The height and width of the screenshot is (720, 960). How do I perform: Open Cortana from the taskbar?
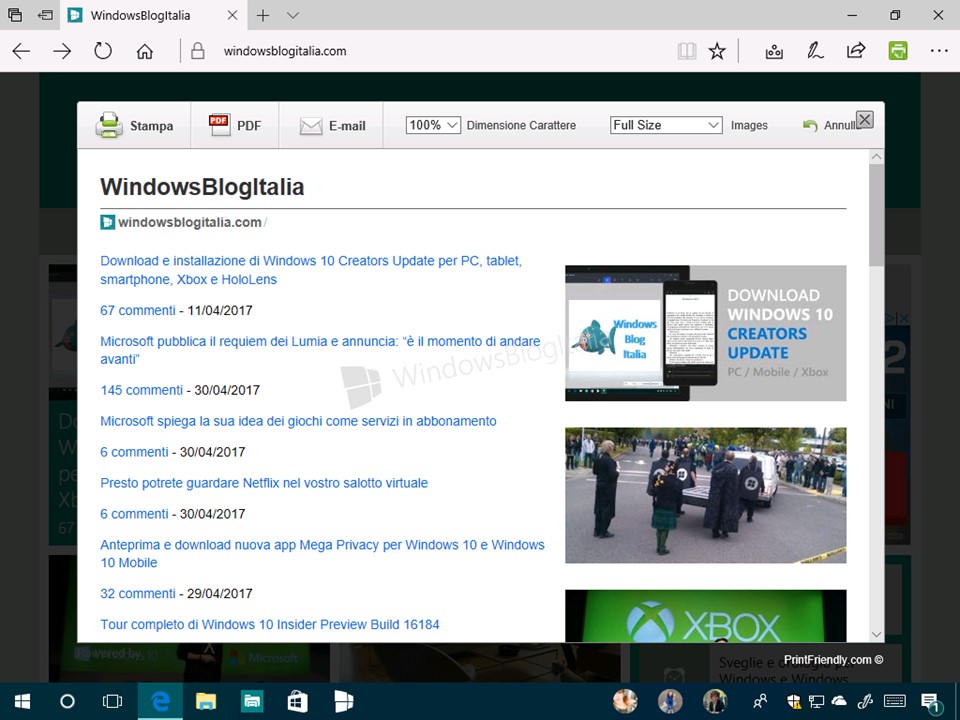(67, 702)
